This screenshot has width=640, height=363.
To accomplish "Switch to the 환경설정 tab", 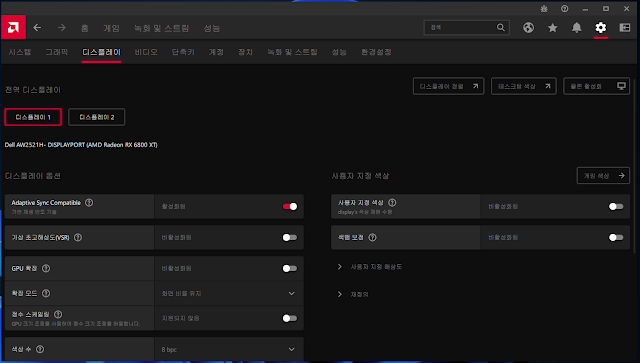I will pyautogui.click(x=376, y=52).
